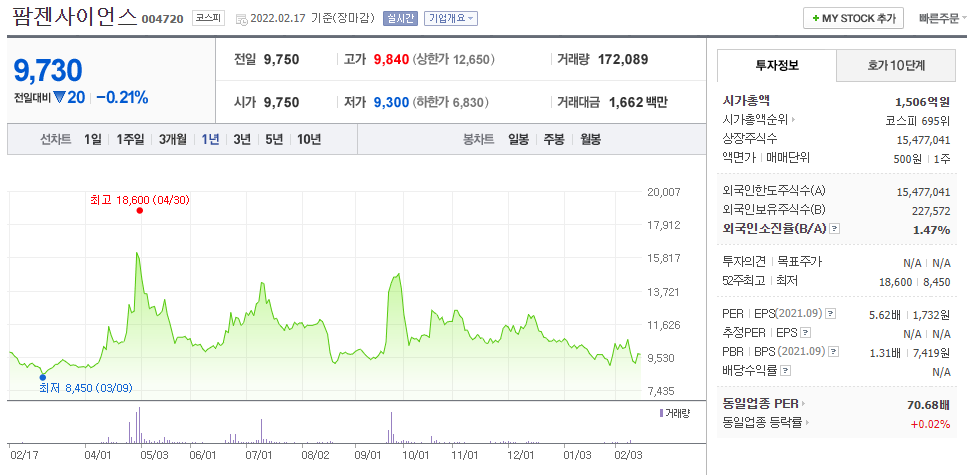Click the blue 최저 8,450 marker dot

tap(43, 377)
